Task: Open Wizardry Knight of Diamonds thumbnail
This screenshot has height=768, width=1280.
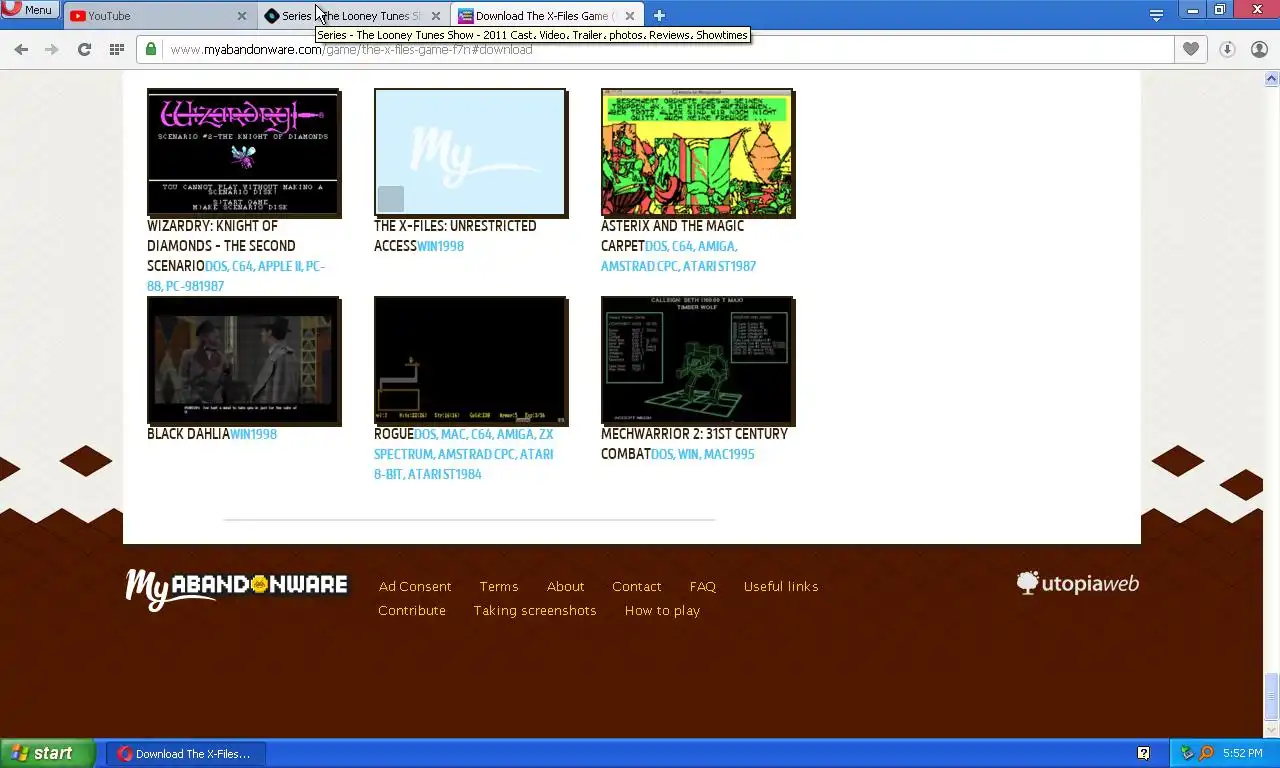Action: pos(244,152)
